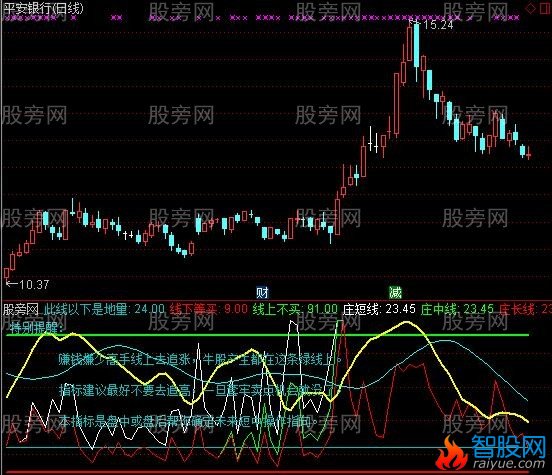Click the 线上不买: 91.00 indicator label
The image size is (552, 475).
(295, 309)
